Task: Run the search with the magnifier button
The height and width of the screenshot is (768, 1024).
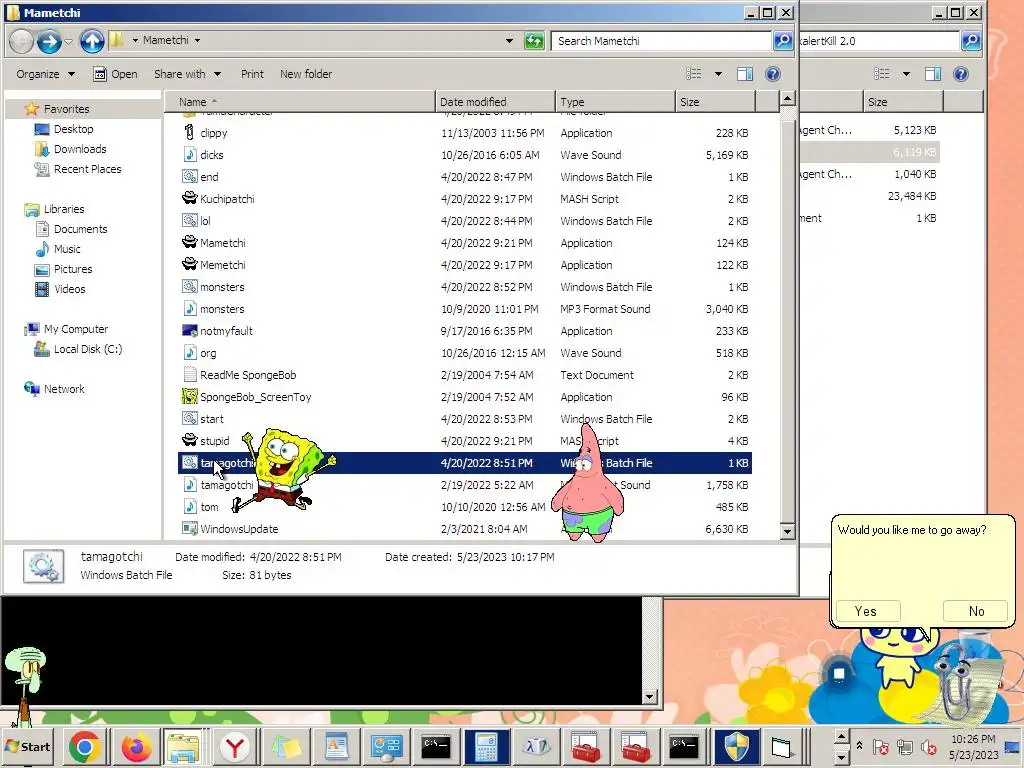Action: 782,41
